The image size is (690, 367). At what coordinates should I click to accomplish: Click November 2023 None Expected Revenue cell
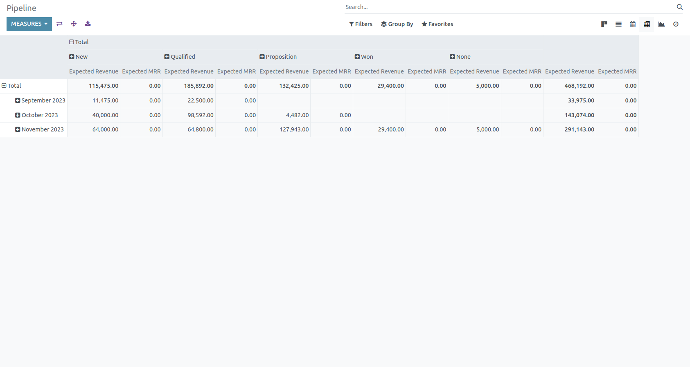(x=474, y=129)
